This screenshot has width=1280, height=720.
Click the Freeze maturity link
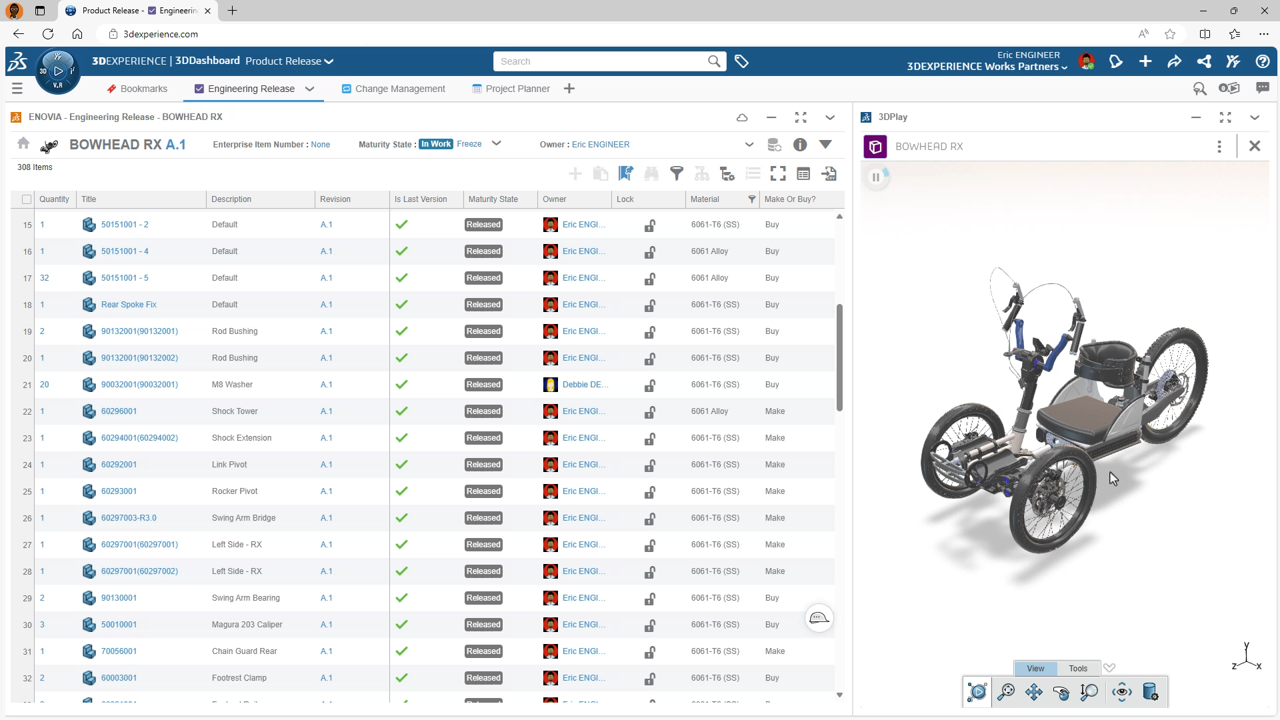pos(469,144)
